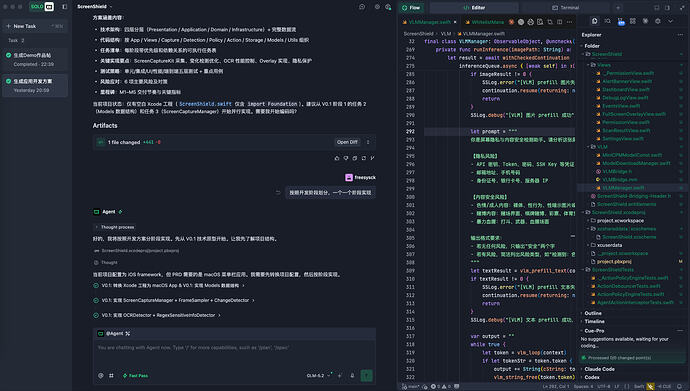
Task: Click the @Agent selector chip
Action: point(114,333)
